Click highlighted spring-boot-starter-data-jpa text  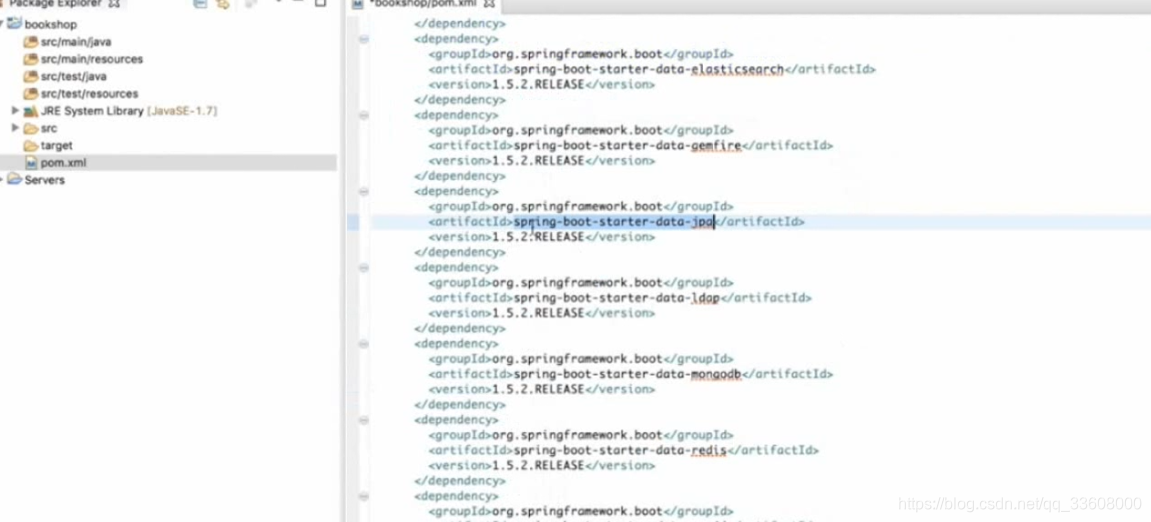[614, 222]
